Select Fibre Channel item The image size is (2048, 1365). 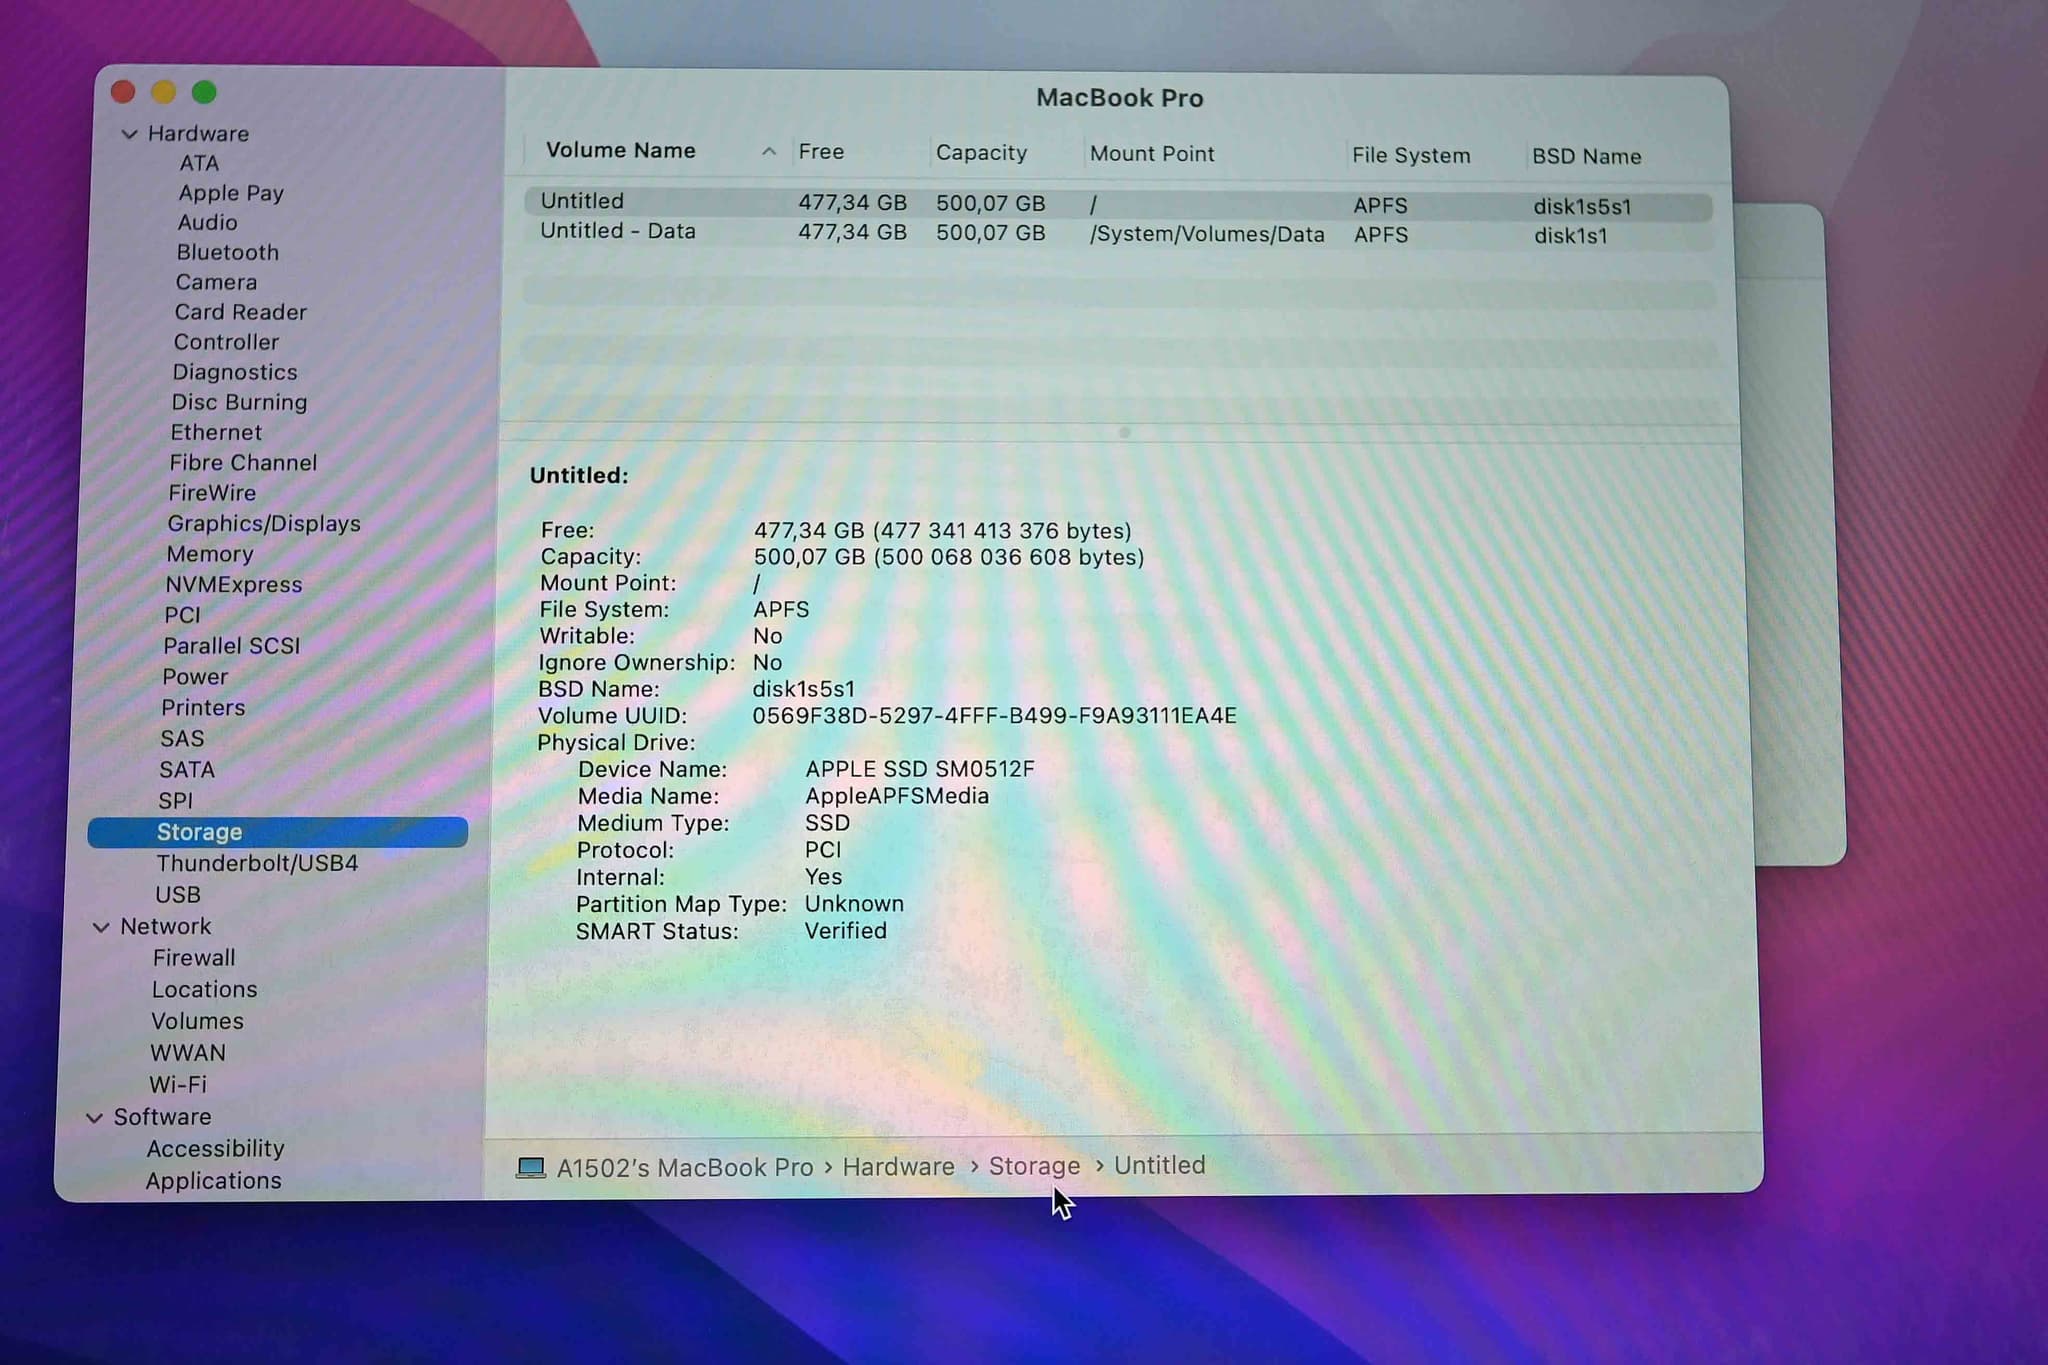[243, 463]
